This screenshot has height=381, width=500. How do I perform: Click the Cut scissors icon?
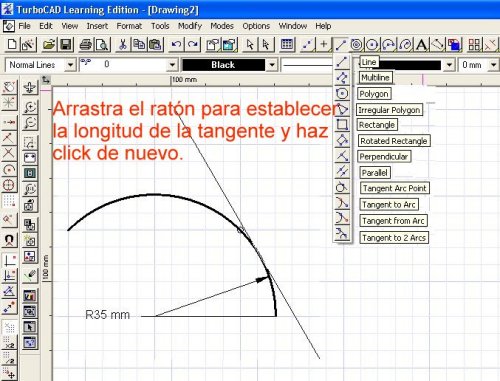[123, 44]
